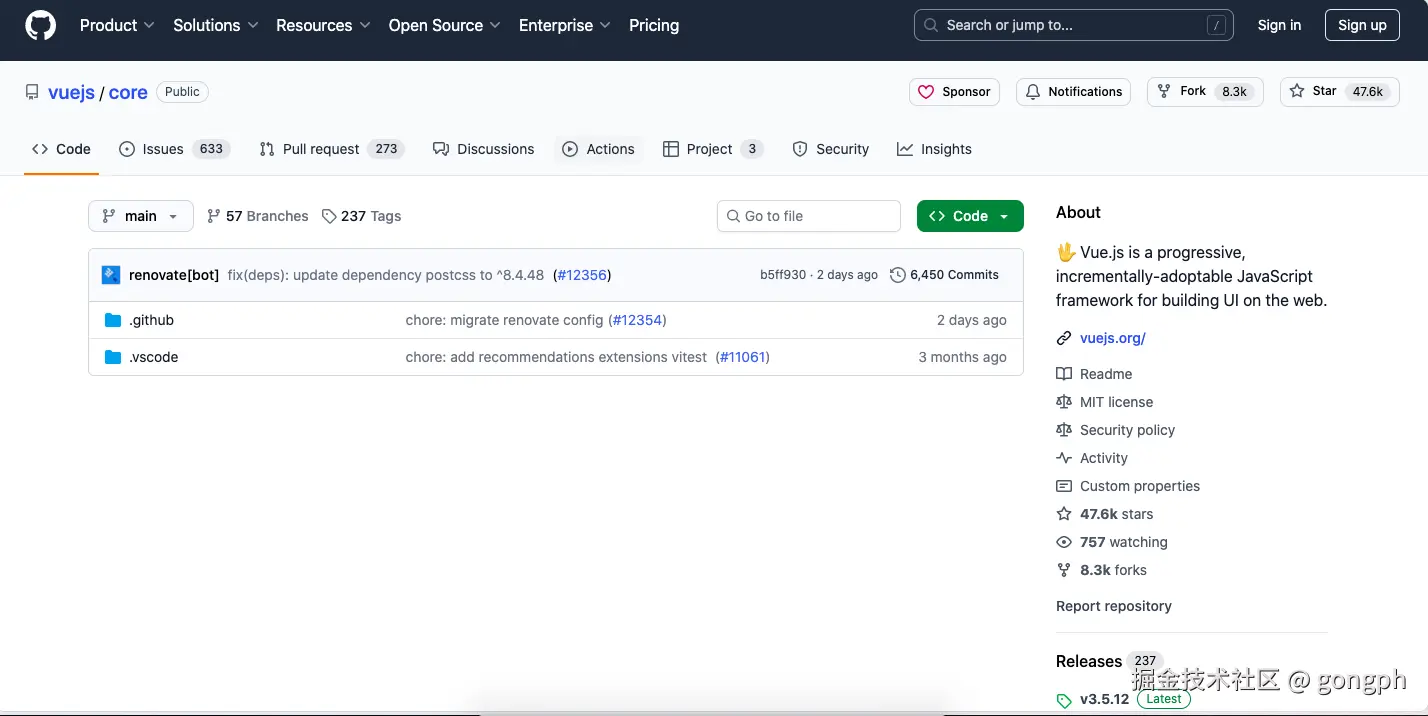
Task: Switch to the Issues tab
Action: pyautogui.click(x=174, y=149)
